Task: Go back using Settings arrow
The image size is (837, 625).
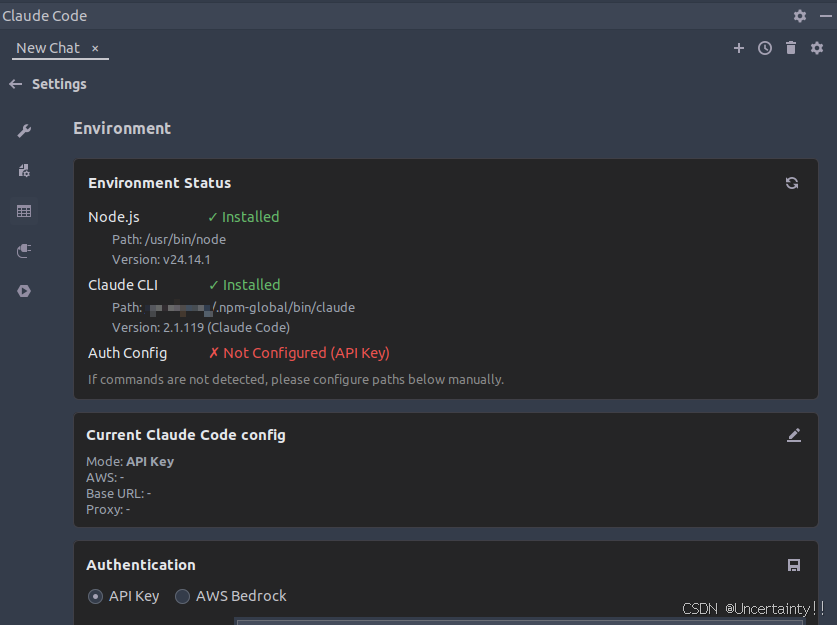Action: [15, 84]
